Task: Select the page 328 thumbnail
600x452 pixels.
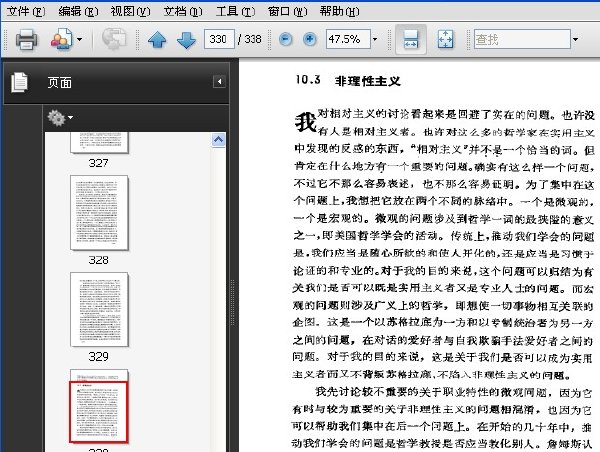Action: pyautogui.click(x=99, y=213)
